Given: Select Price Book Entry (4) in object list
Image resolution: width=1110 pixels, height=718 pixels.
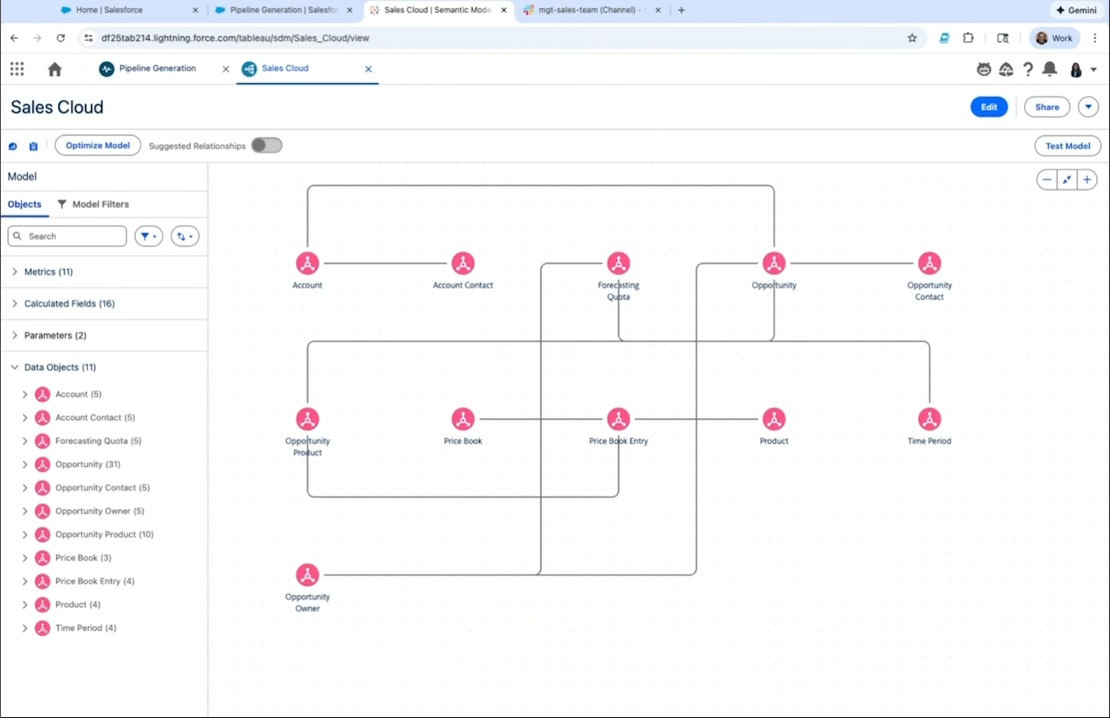Looking at the screenshot, I should 95,581.
